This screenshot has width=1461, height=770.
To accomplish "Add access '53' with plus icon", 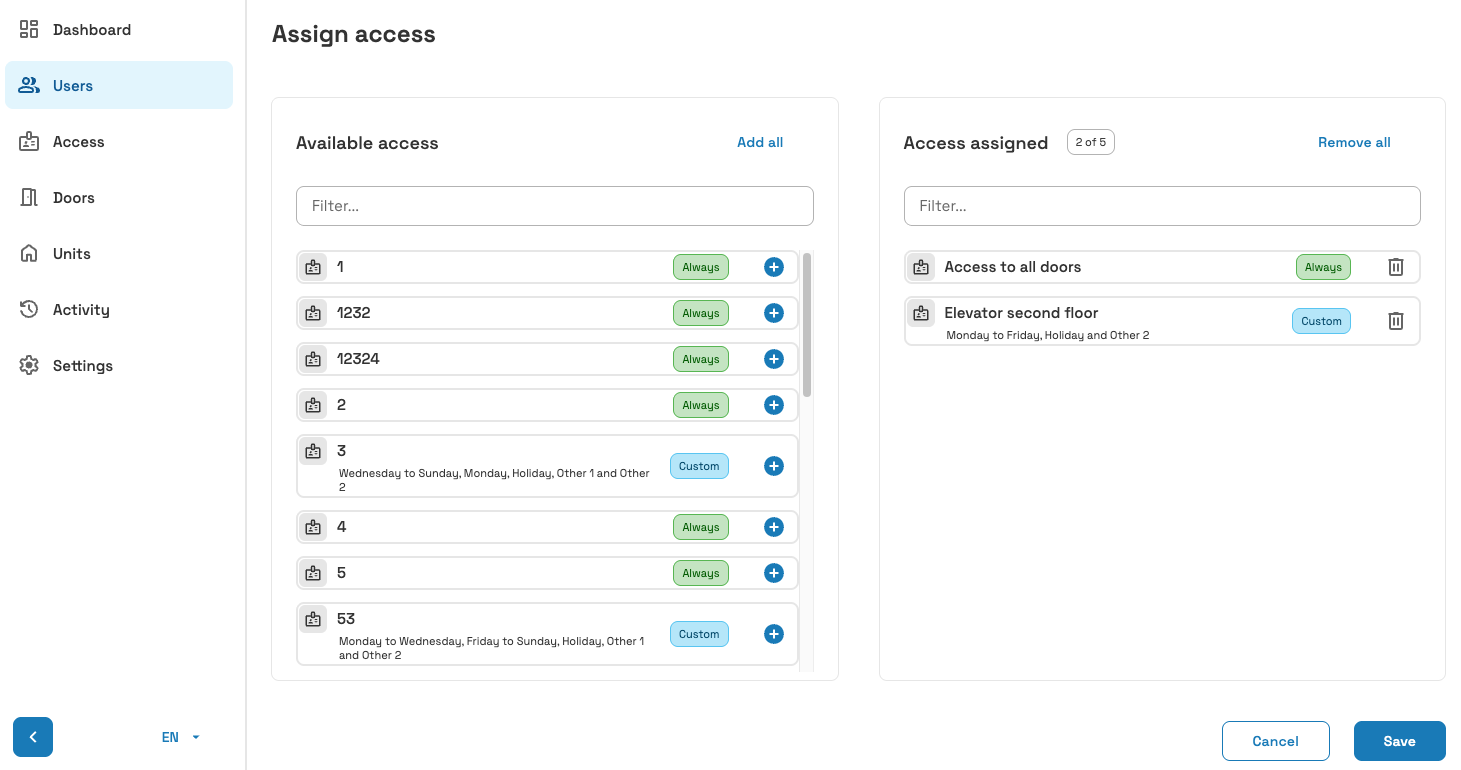I will [x=773, y=634].
